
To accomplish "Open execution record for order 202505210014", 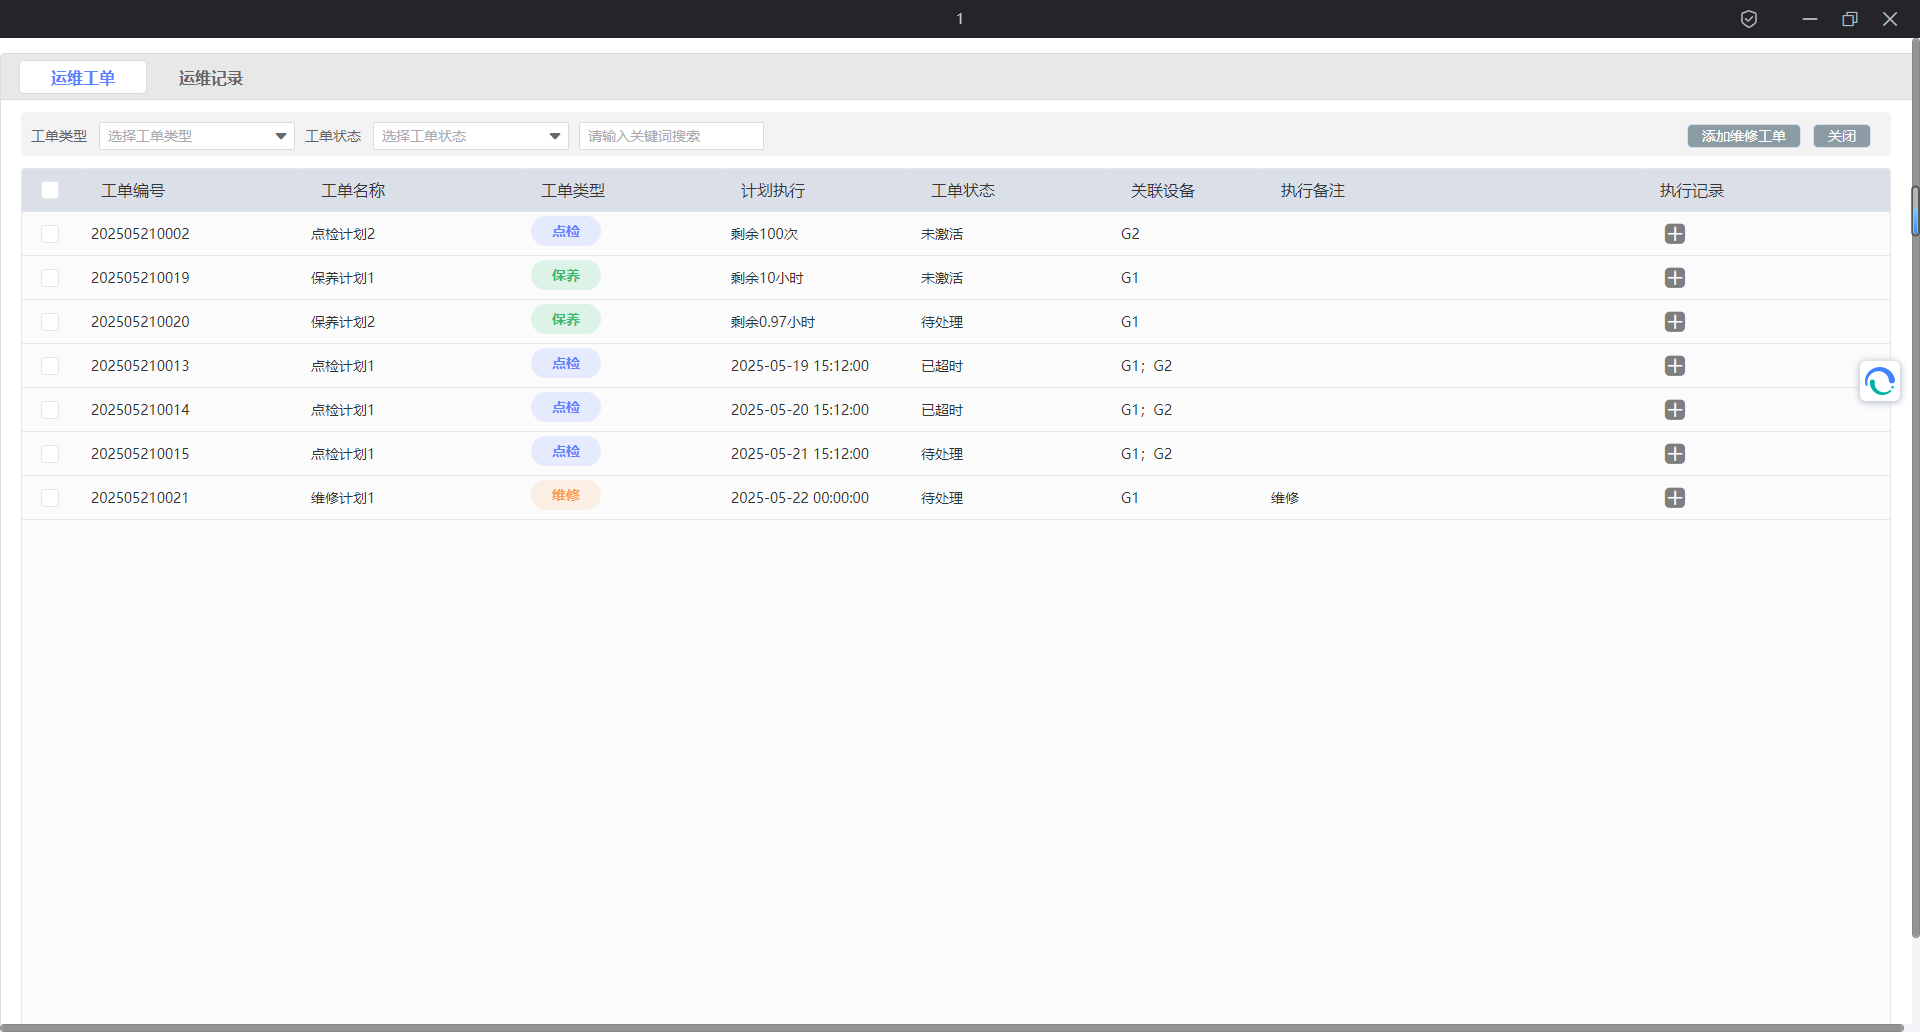I will click(x=1674, y=410).
